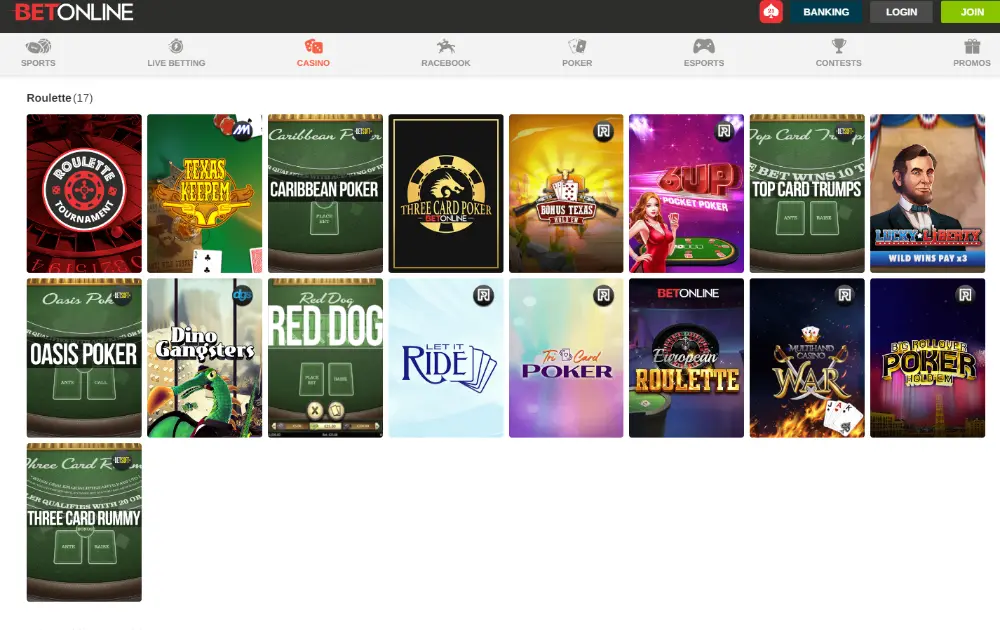1000x630 pixels.
Task: Launch Let It Ride game
Action: [446, 358]
